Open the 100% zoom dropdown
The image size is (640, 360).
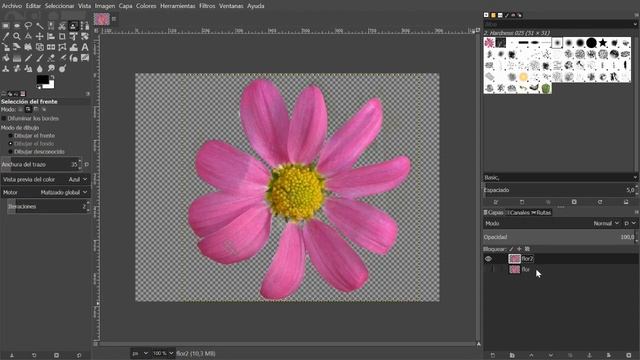point(163,353)
